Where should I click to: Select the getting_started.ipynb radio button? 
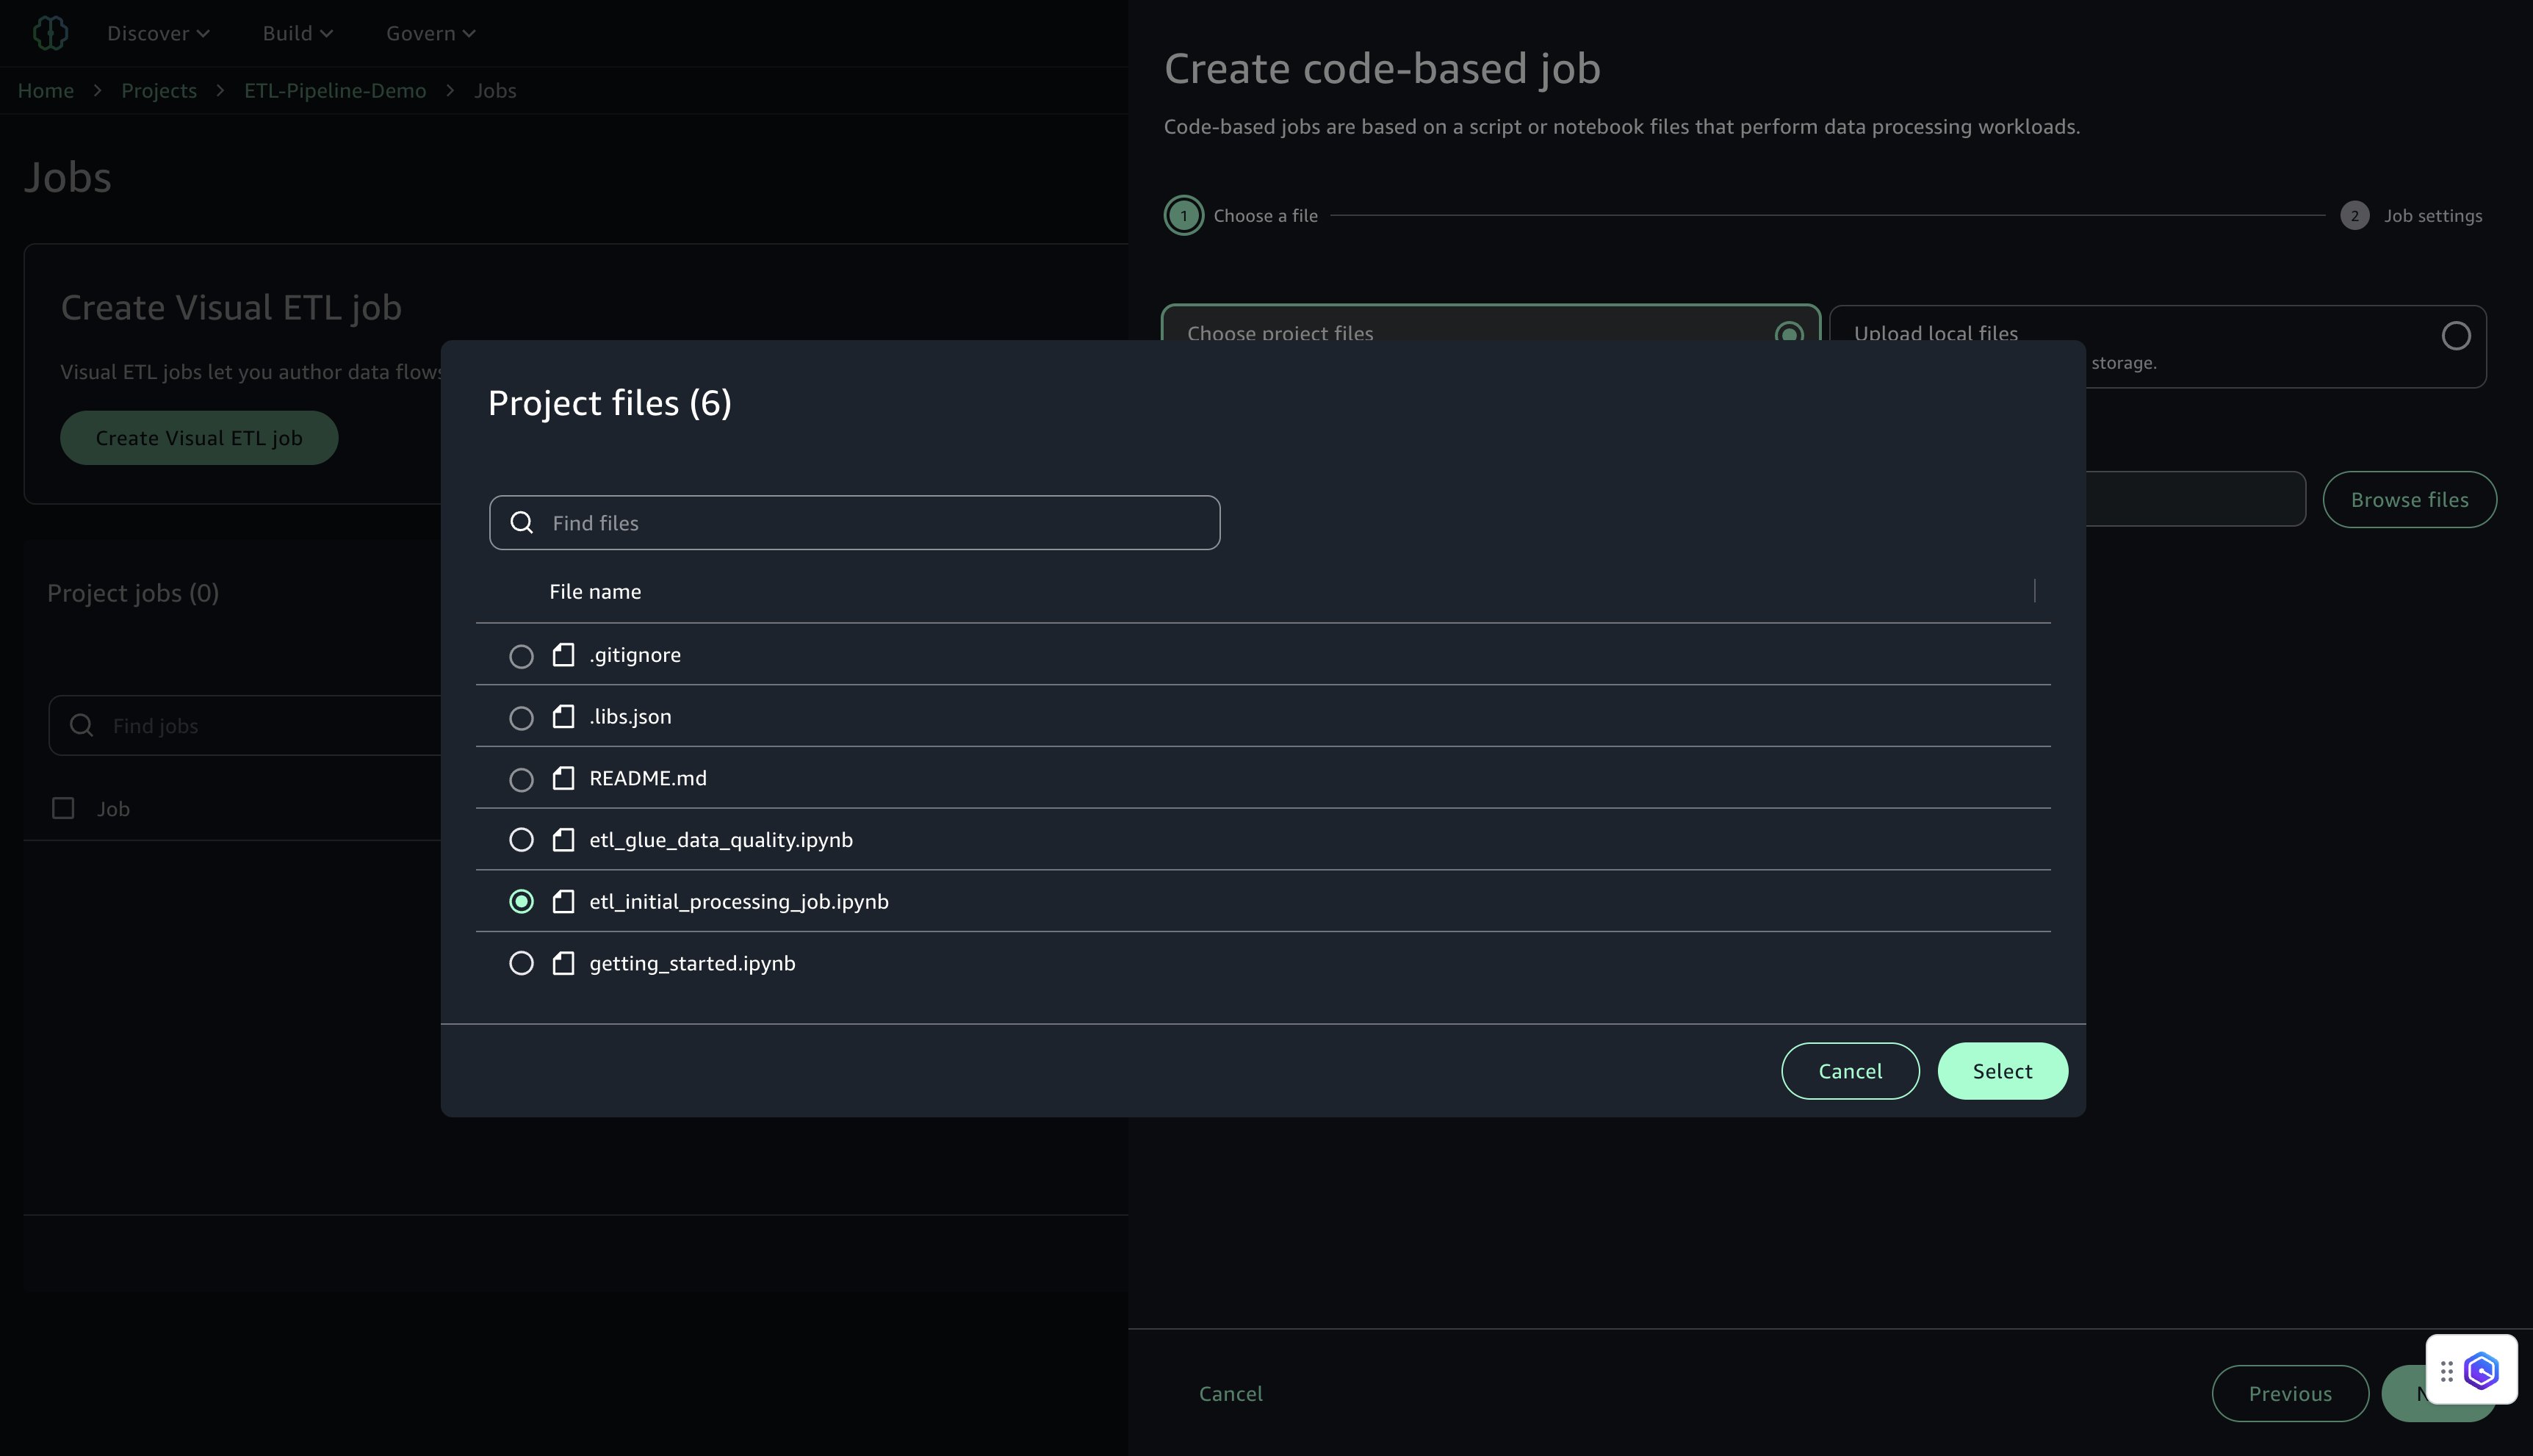(521, 963)
